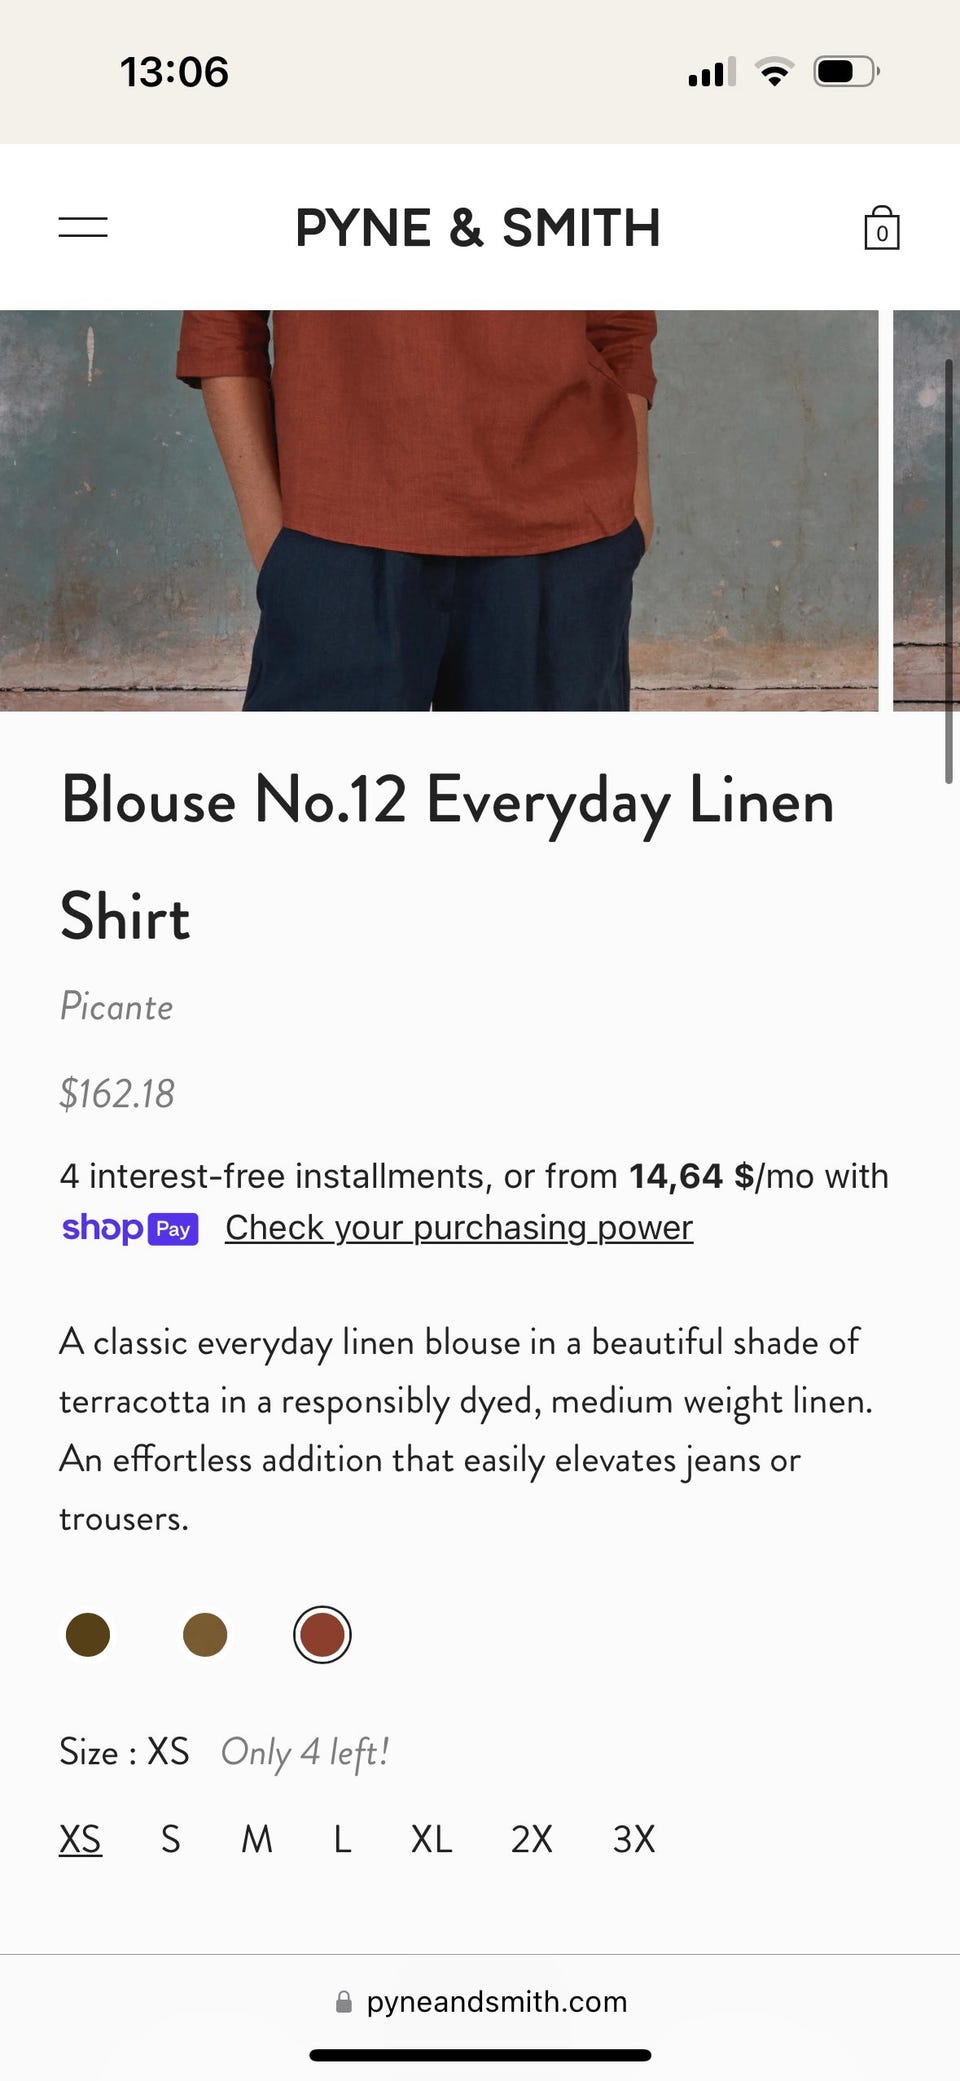The height and width of the screenshot is (2081, 960).
Task: Tap the cellular signal bars icon
Action: pyautogui.click(x=712, y=72)
